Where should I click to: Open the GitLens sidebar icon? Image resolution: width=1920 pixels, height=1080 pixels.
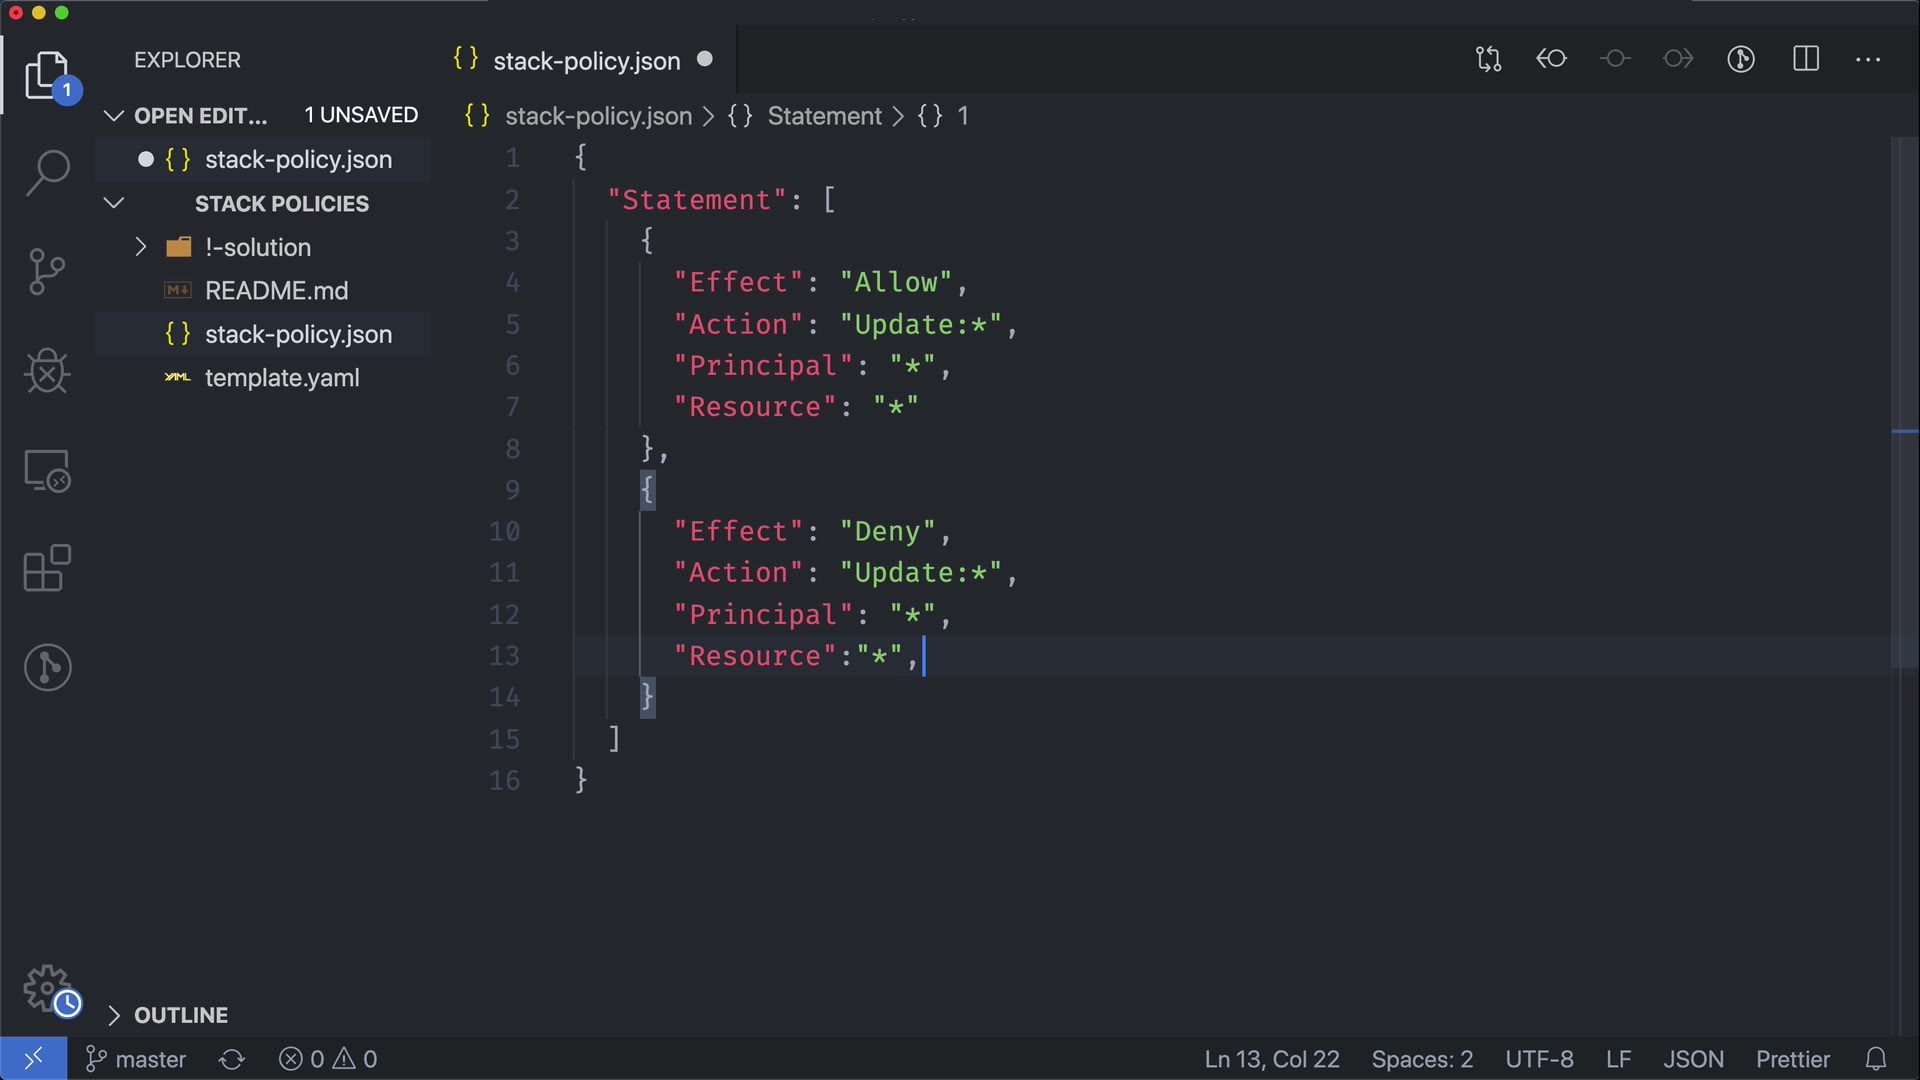tap(47, 667)
